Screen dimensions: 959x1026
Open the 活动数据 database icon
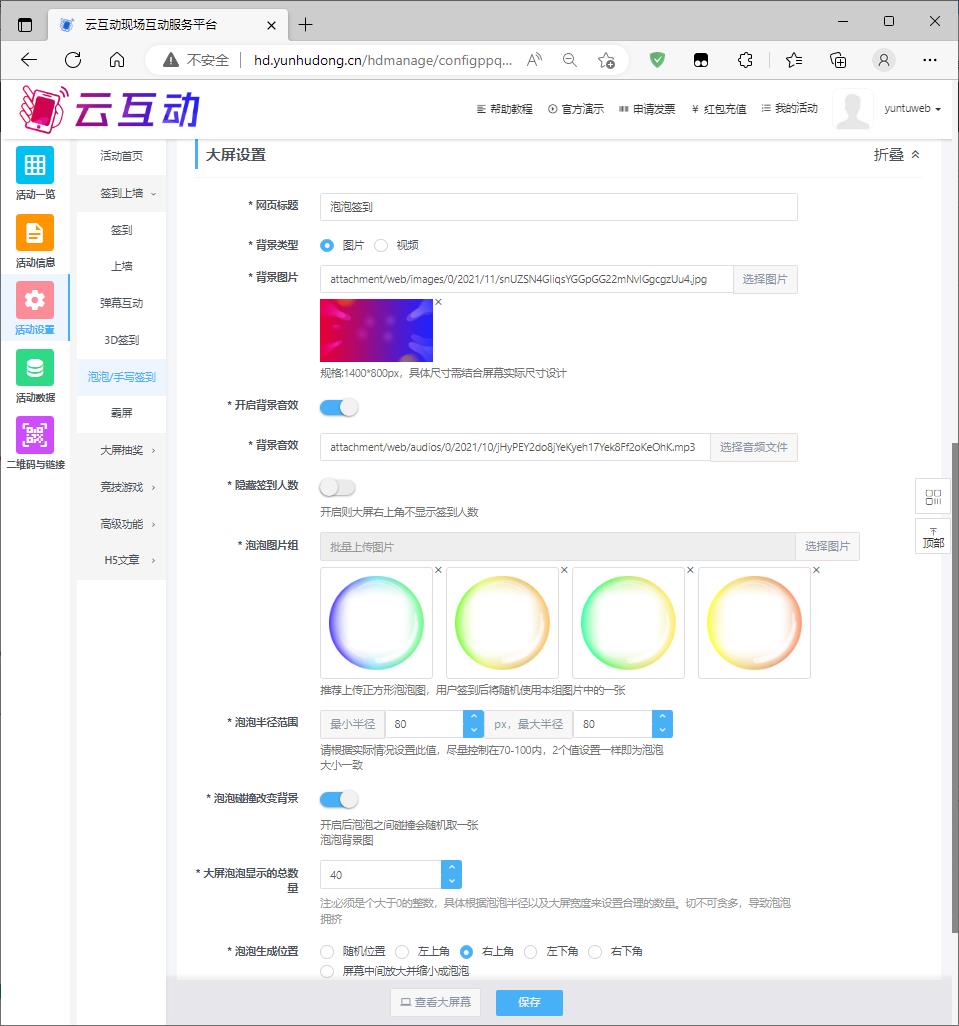[35, 368]
